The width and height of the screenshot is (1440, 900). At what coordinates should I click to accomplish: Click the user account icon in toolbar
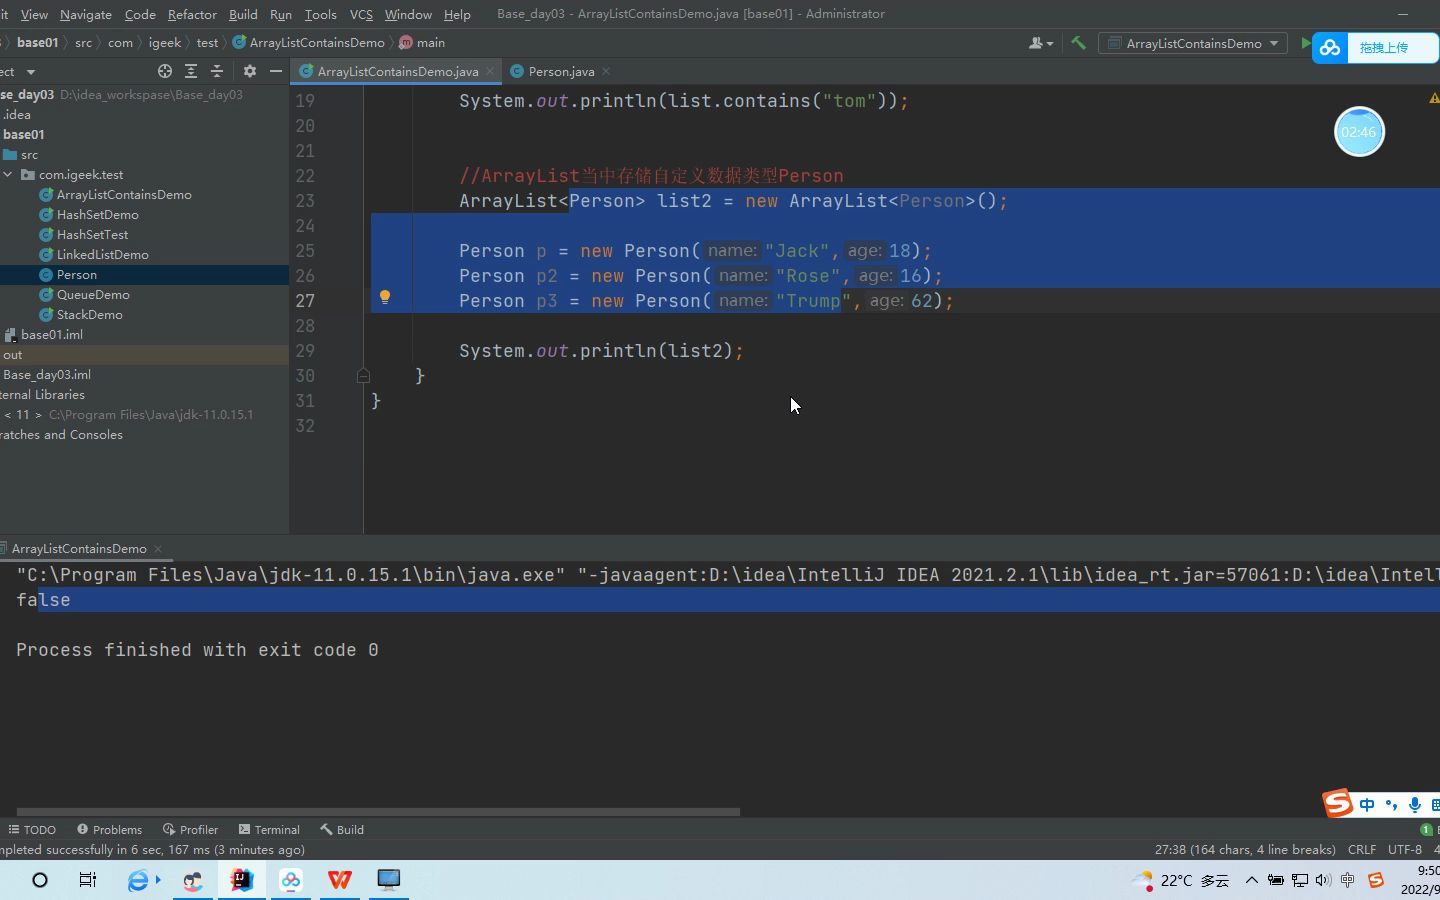click(1036, 43)
